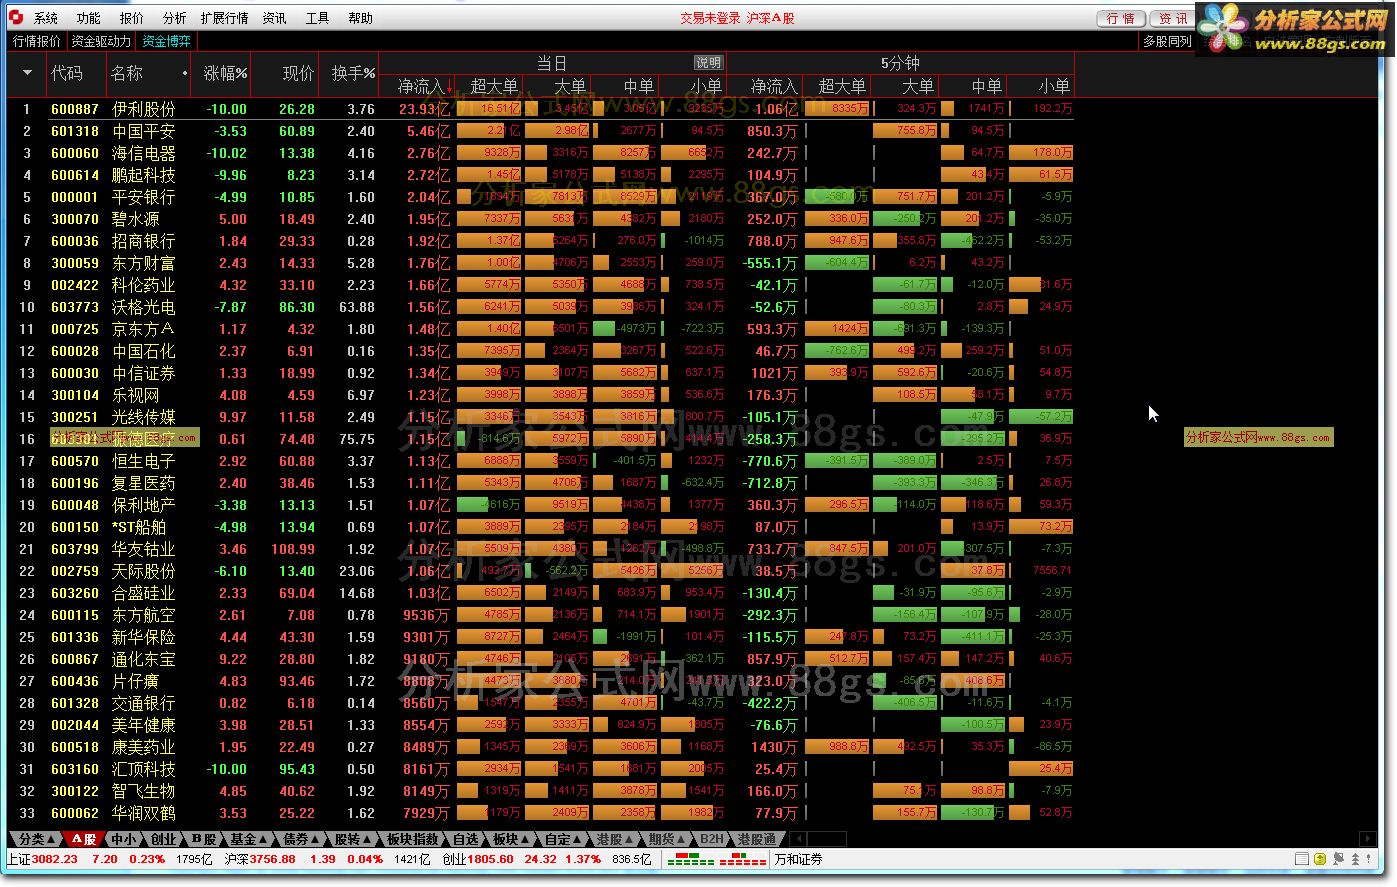
Task: Select stock row 600436 片仔癀
Action: [x=540, y=681]
